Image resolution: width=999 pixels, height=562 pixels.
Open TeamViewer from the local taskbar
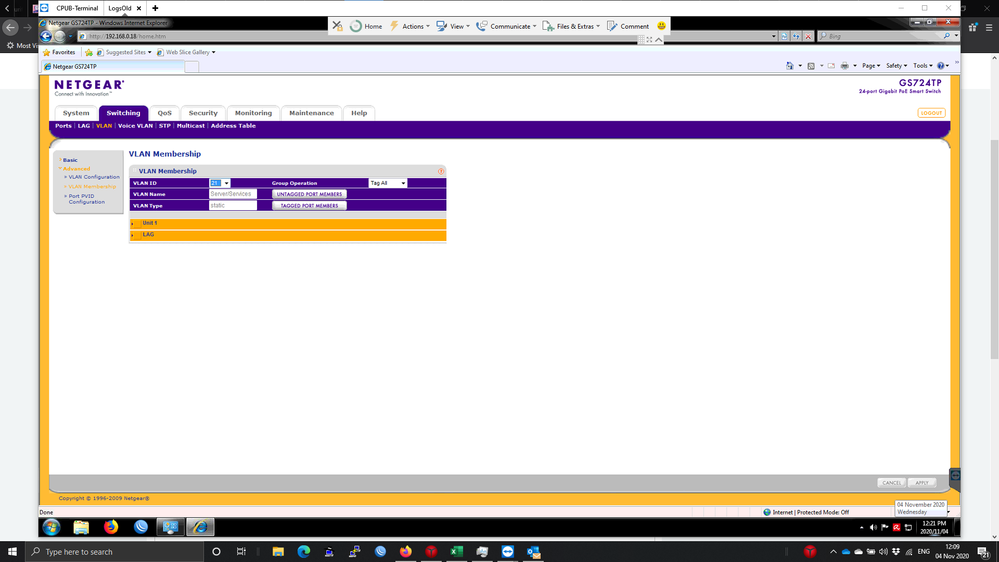507,551
